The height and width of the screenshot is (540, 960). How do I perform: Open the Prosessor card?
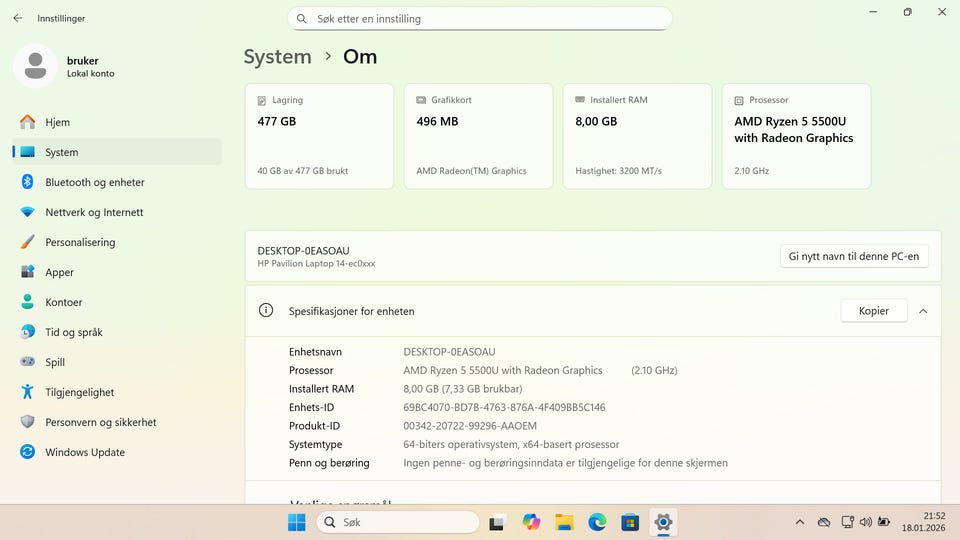[x=797, y=136]
